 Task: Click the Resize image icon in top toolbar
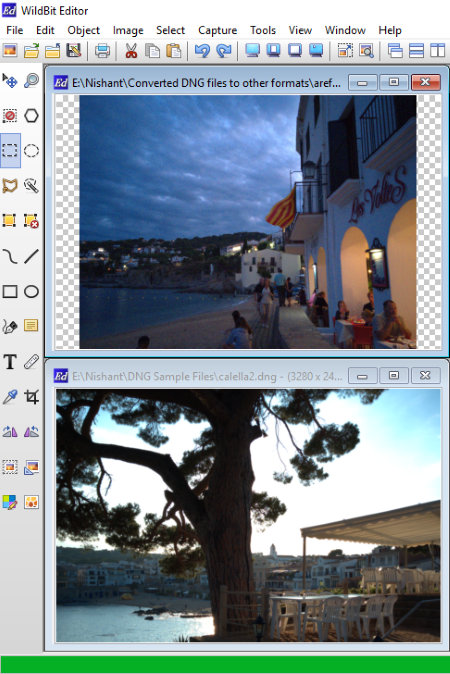point(345,50)
